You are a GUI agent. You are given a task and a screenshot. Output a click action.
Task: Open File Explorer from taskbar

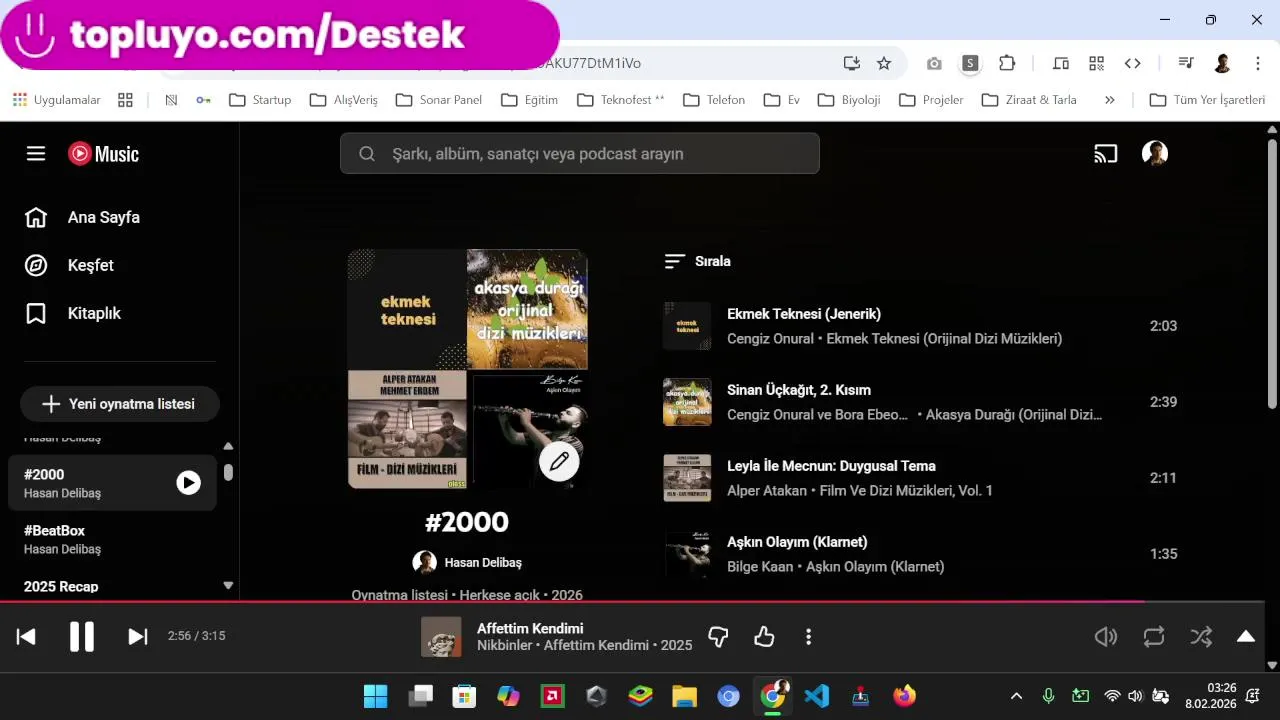click(683, 696)
